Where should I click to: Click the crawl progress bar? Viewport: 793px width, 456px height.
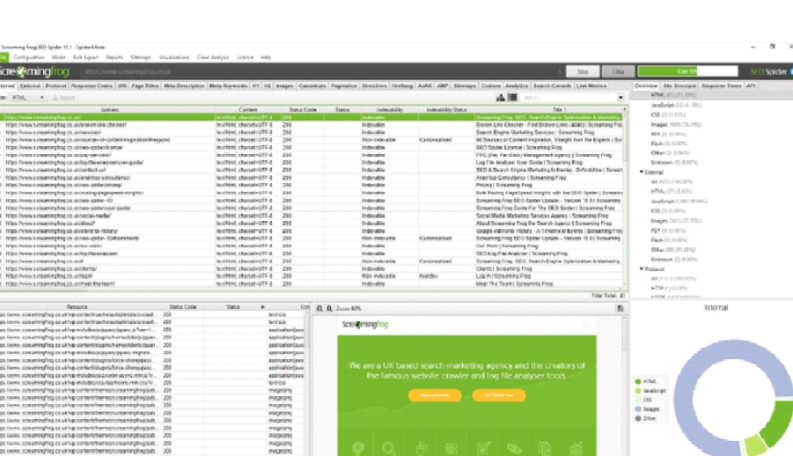[x=688, y=71]
